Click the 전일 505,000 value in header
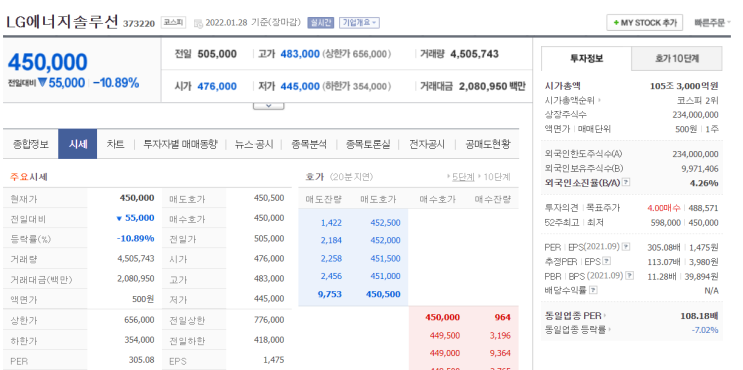This screenshot has width=743, height=370. [x=217, y=54]
